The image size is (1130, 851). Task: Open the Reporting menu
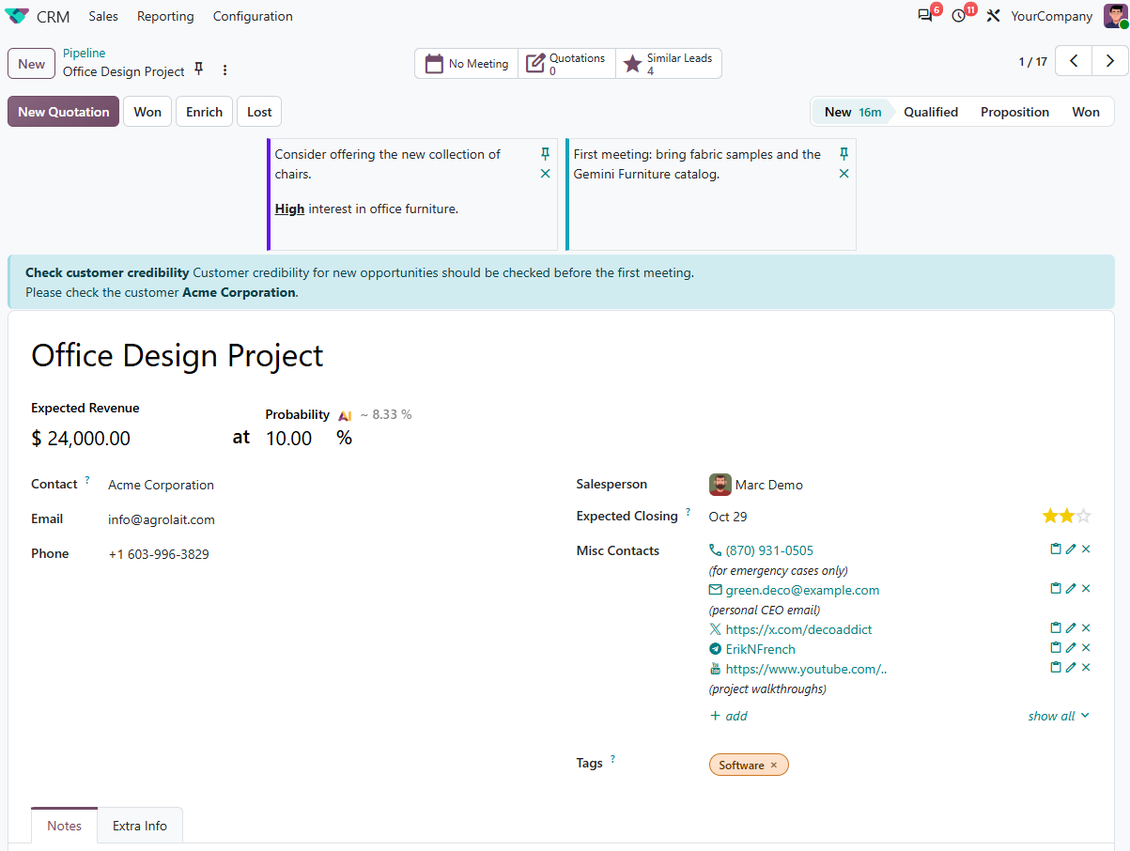tap(165, 16)
